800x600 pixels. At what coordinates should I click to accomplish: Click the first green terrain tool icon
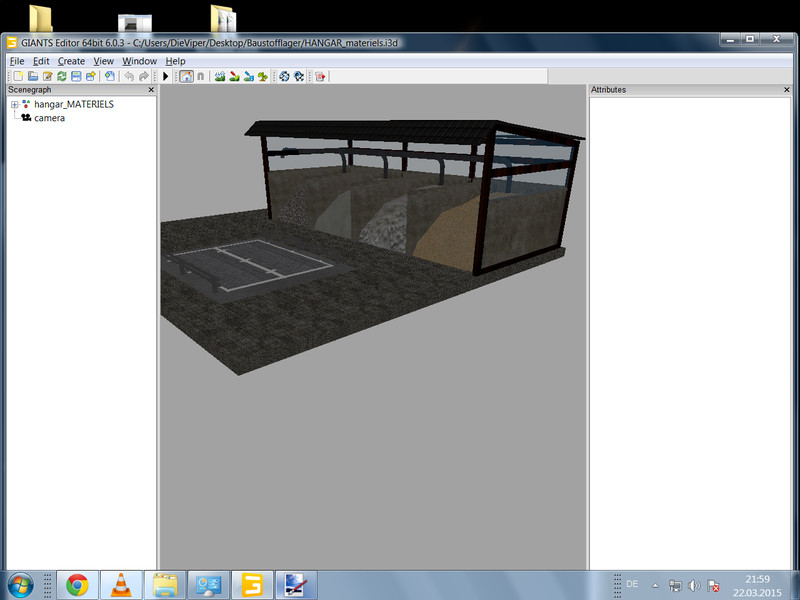tap(219, 76)
